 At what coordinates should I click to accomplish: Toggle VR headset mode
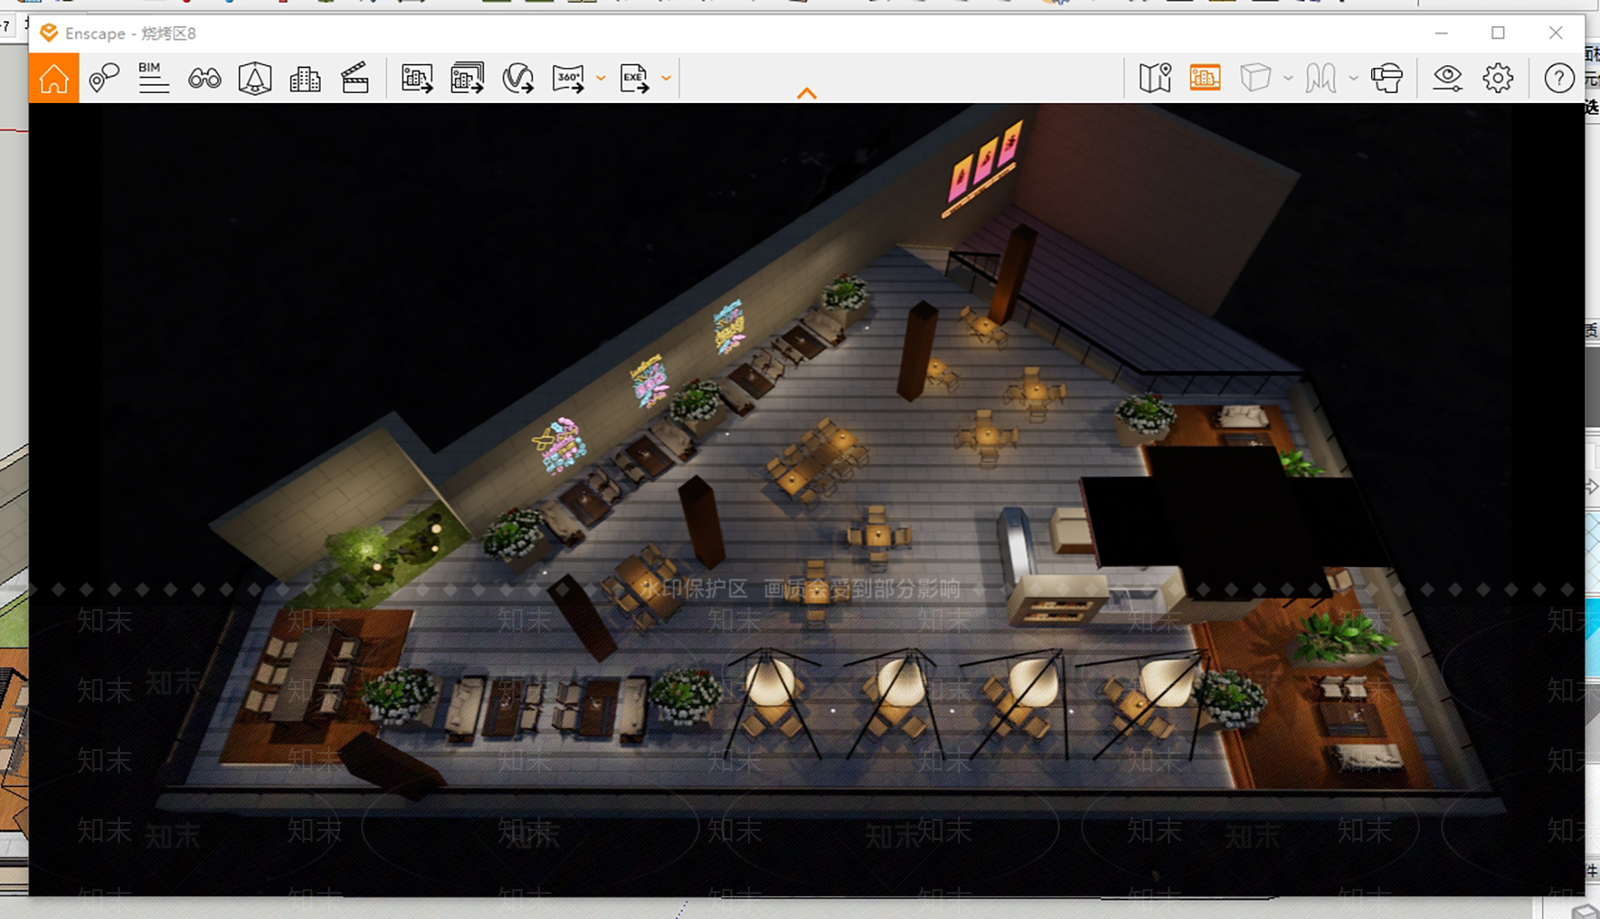(x=1387, y=78)
